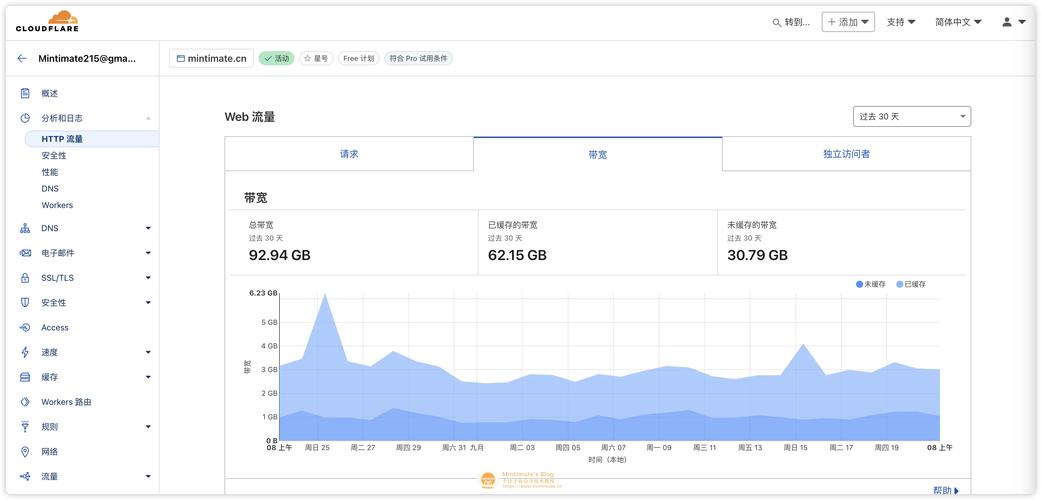
Task: Switch to the 请求 tab
Action: pyautogui.click(x=349, y=154)
